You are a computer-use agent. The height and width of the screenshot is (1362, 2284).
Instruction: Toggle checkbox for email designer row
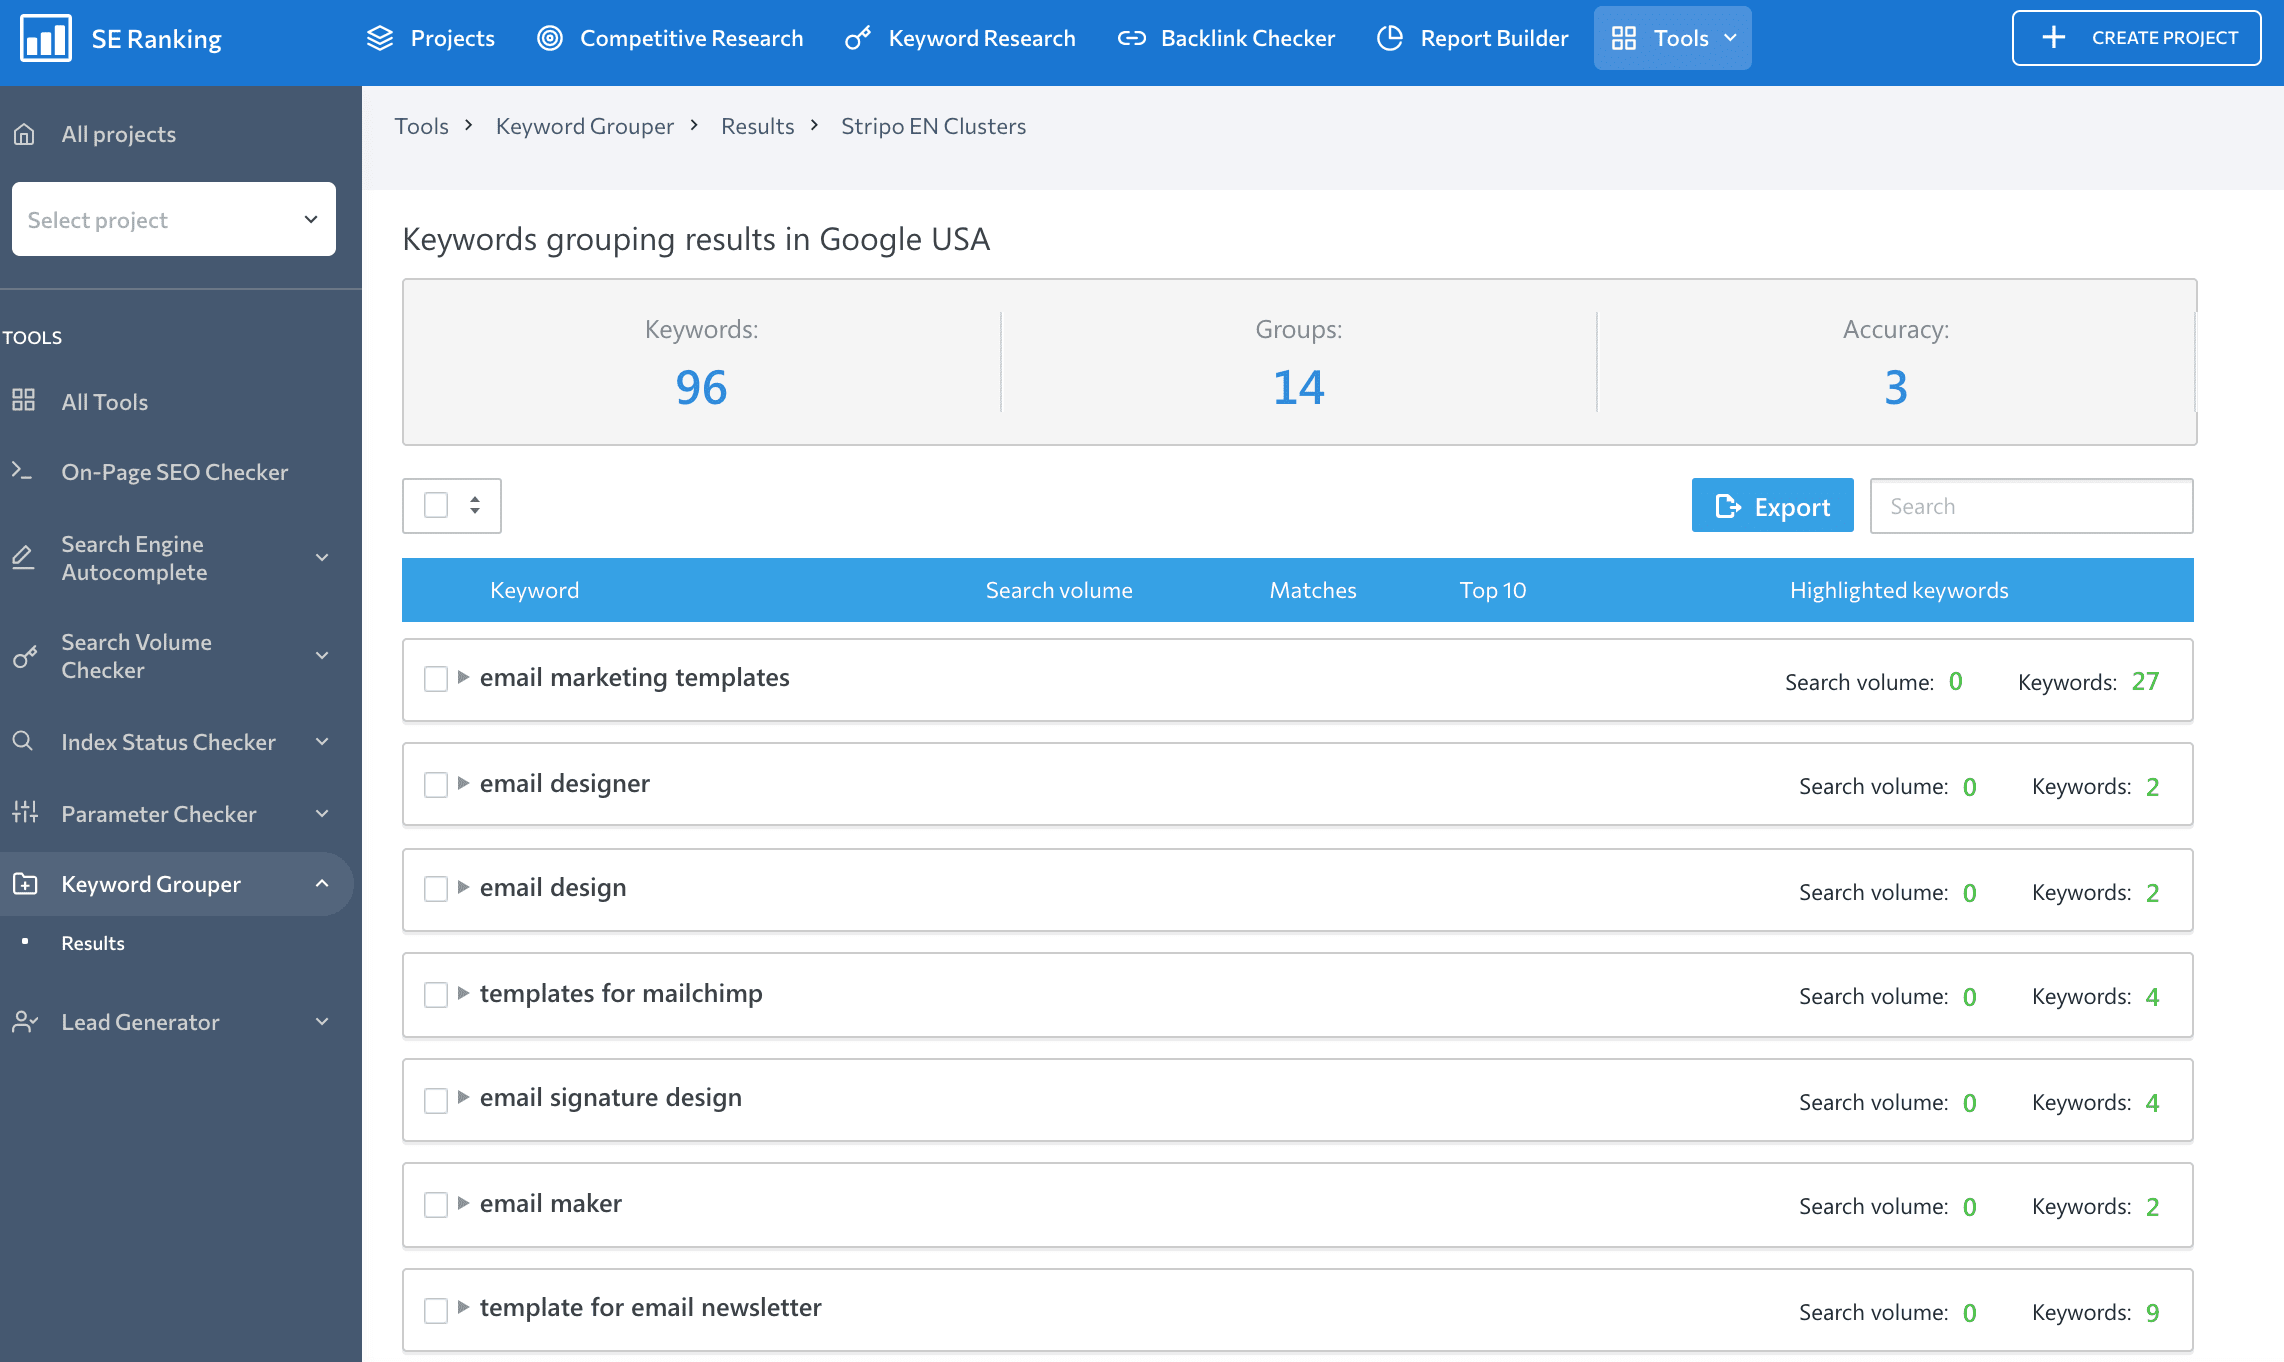click(x=436, y=783)
